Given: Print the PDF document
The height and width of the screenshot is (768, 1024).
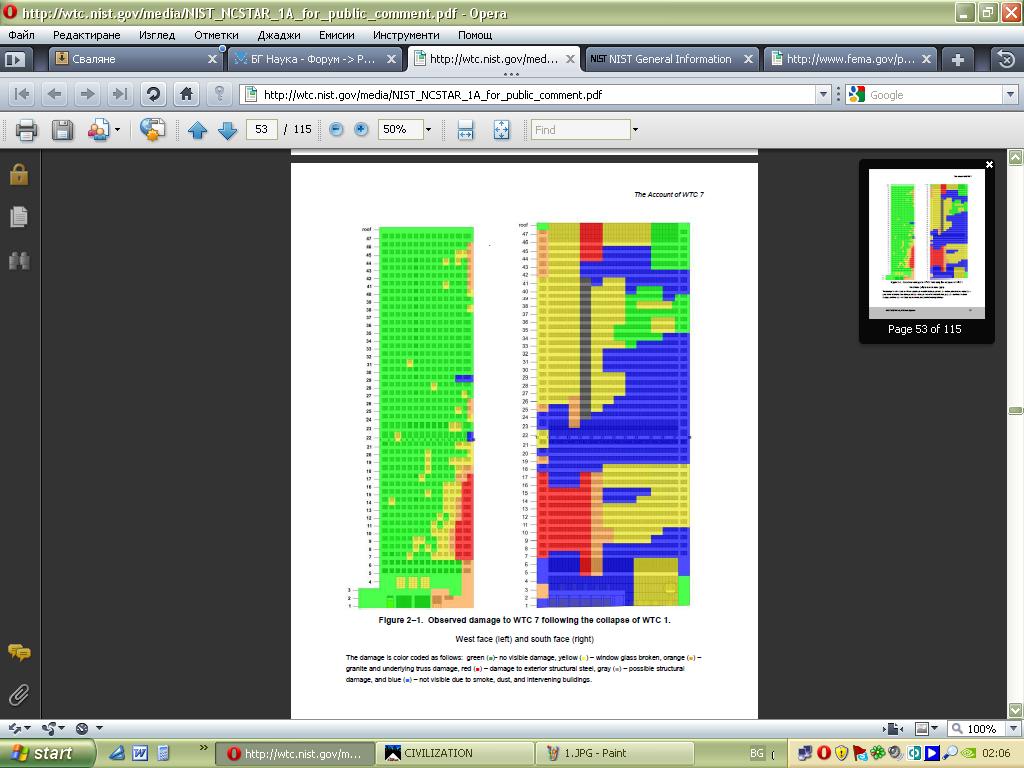Looking at the screenshot, I should [26, 130].
